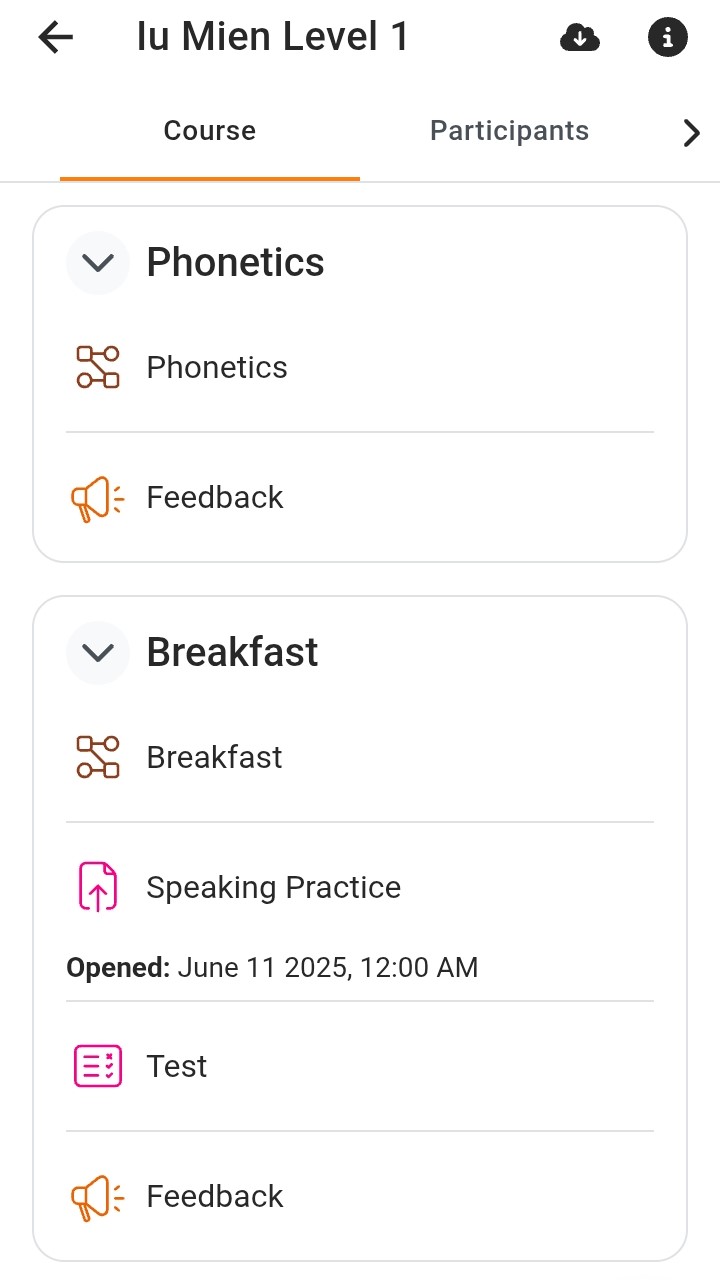
Task: Open the Speaking Practice assignment
Action: point(273,888)
